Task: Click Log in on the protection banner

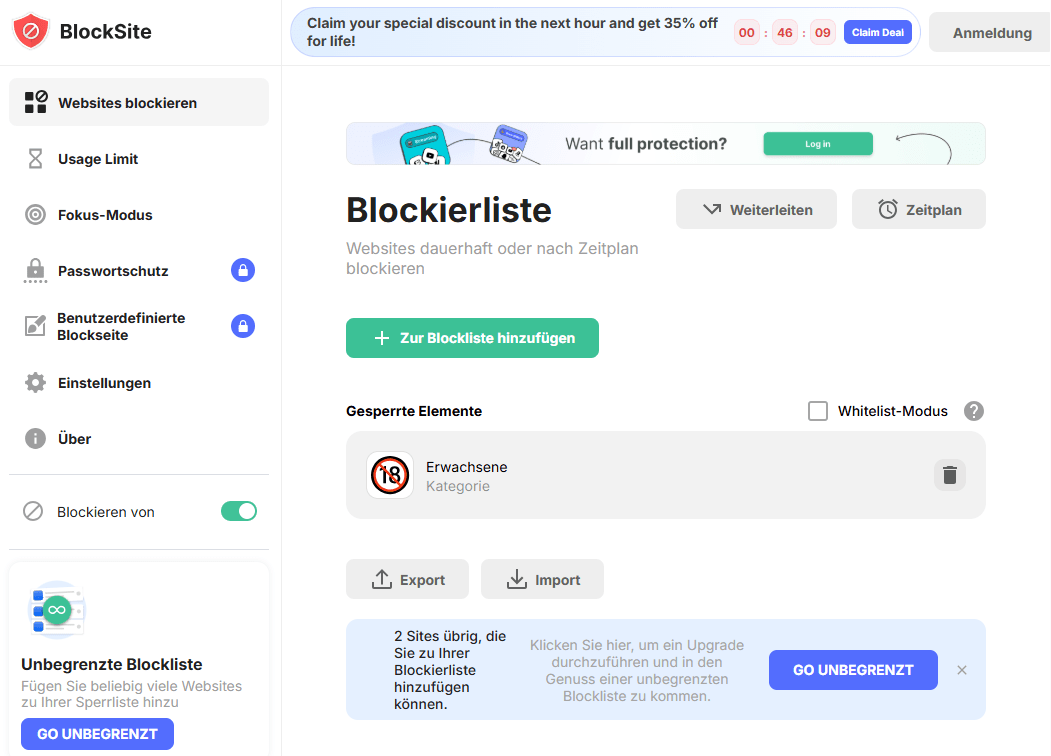Action: [x=817, y=144]
